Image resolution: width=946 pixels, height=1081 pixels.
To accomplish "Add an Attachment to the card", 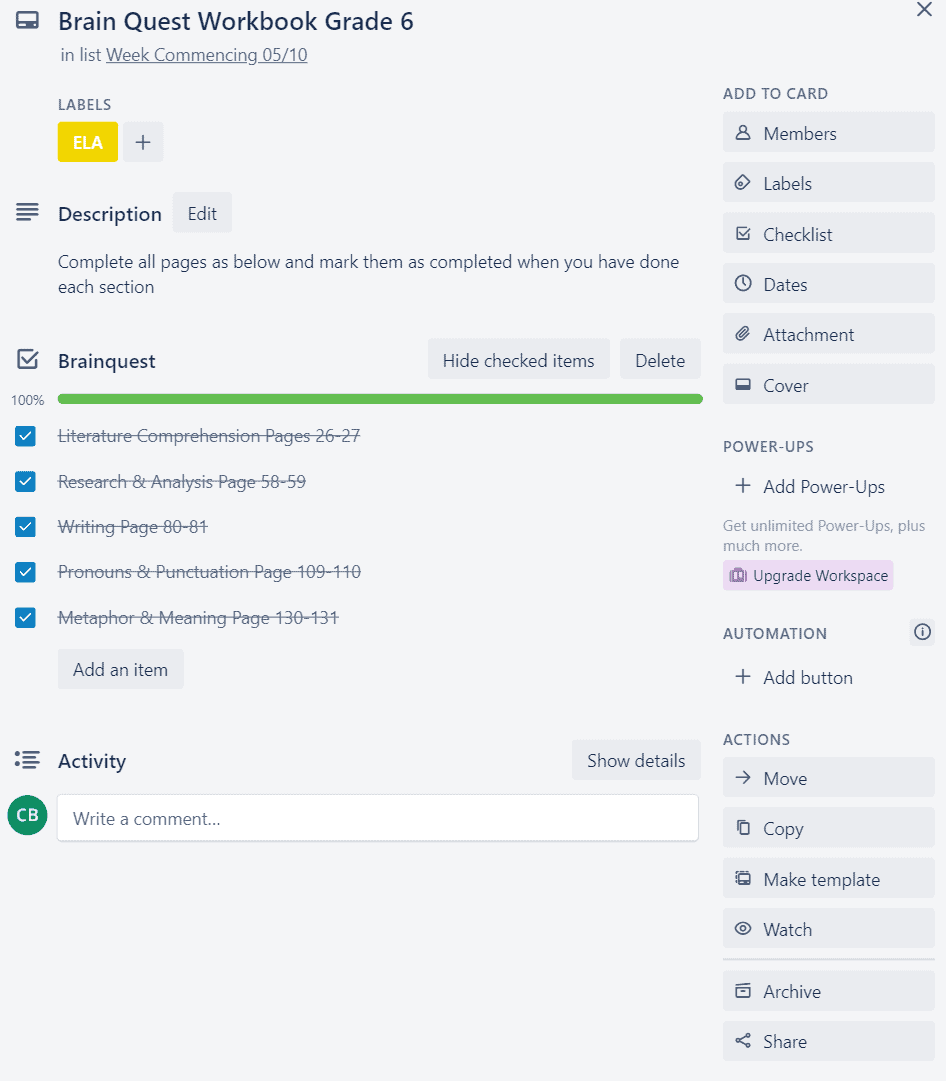I will click(829, 334).
